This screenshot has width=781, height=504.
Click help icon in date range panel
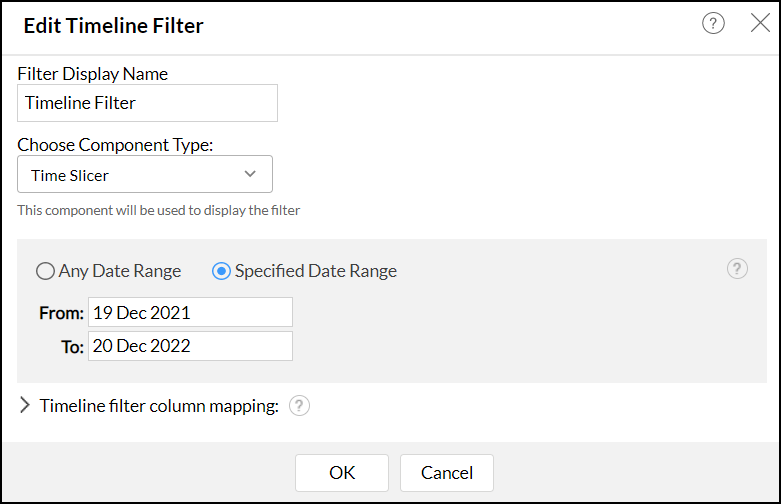tap(737, 269)
